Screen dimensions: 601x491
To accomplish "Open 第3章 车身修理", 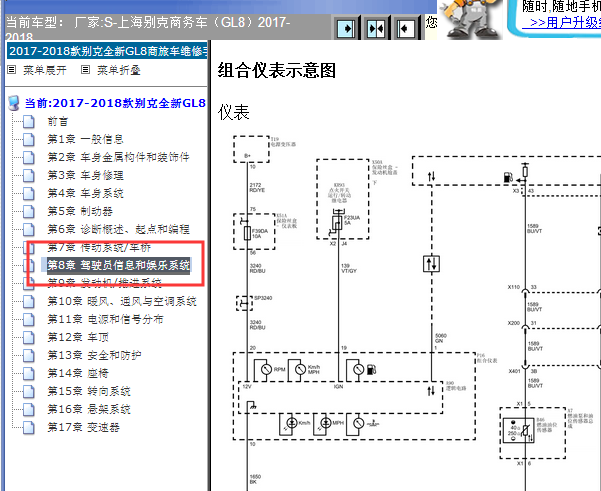I will pos(85,176).
